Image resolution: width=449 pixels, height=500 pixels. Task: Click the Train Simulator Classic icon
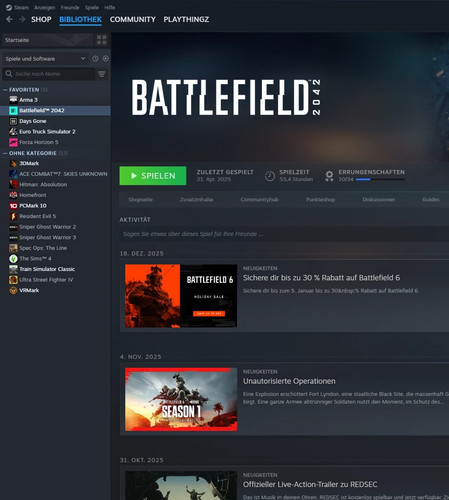[x=13, y=269]
